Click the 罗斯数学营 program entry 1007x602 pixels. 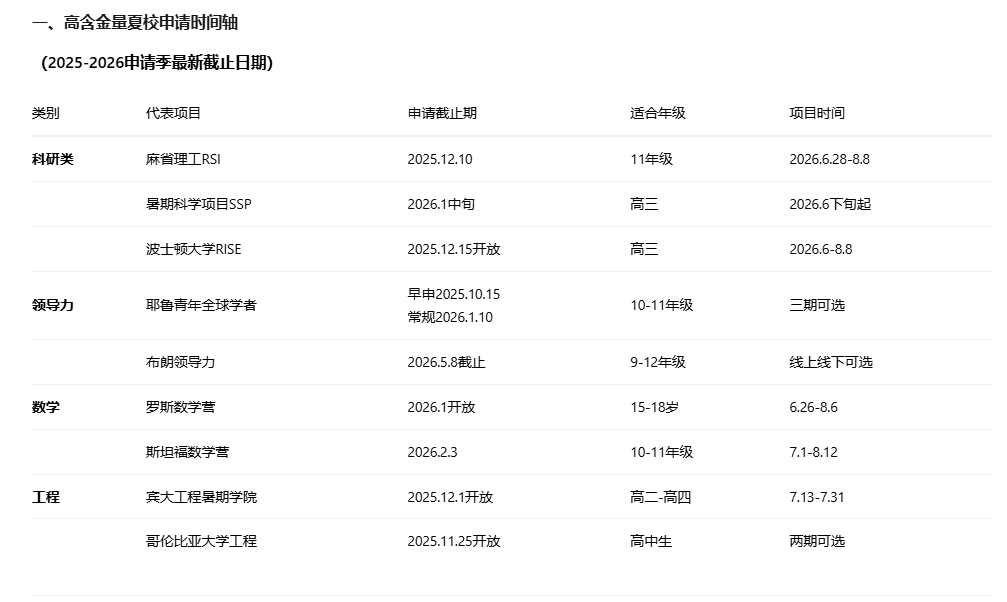180,407
